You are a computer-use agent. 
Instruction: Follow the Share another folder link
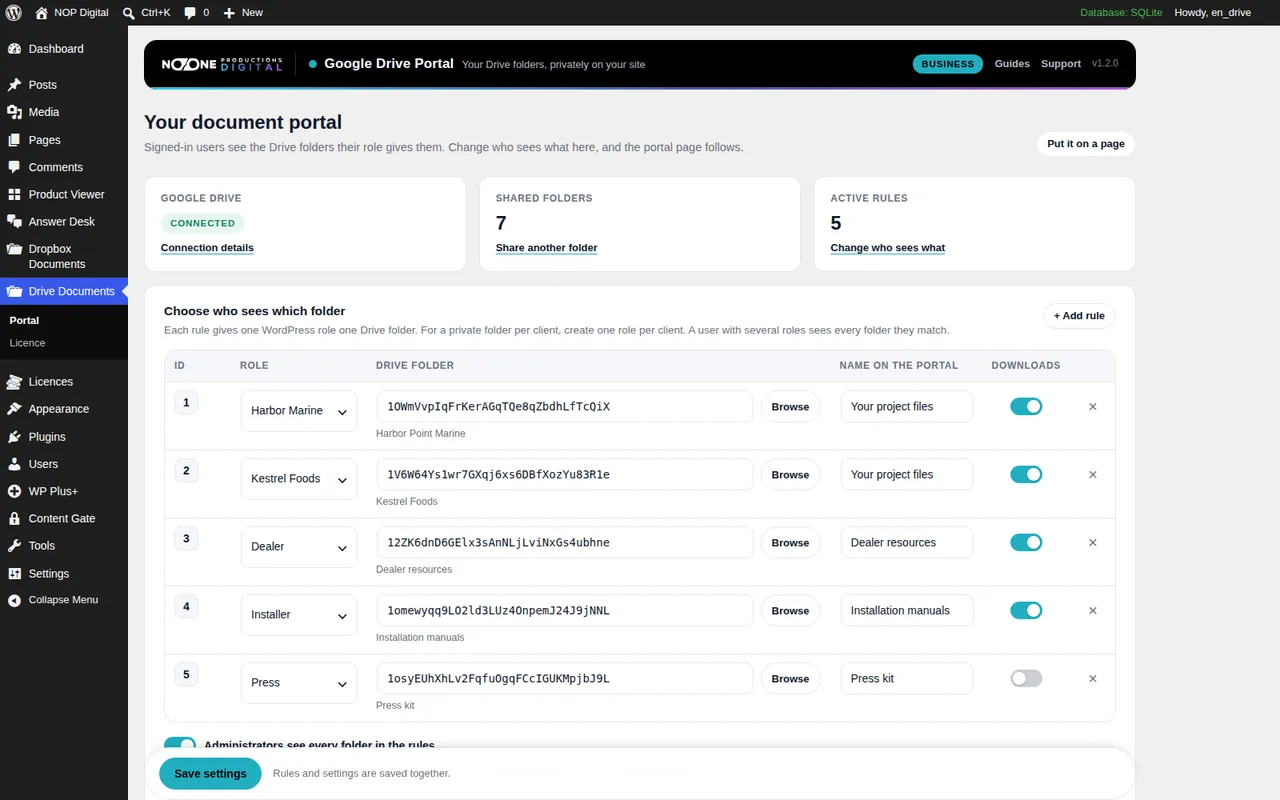point(546,248)
